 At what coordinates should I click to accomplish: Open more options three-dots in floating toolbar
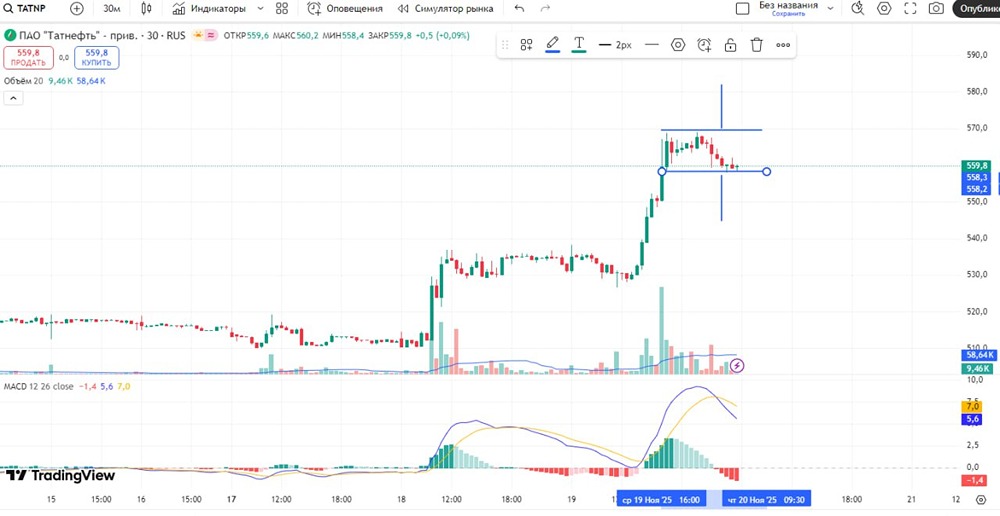[783, 45]
